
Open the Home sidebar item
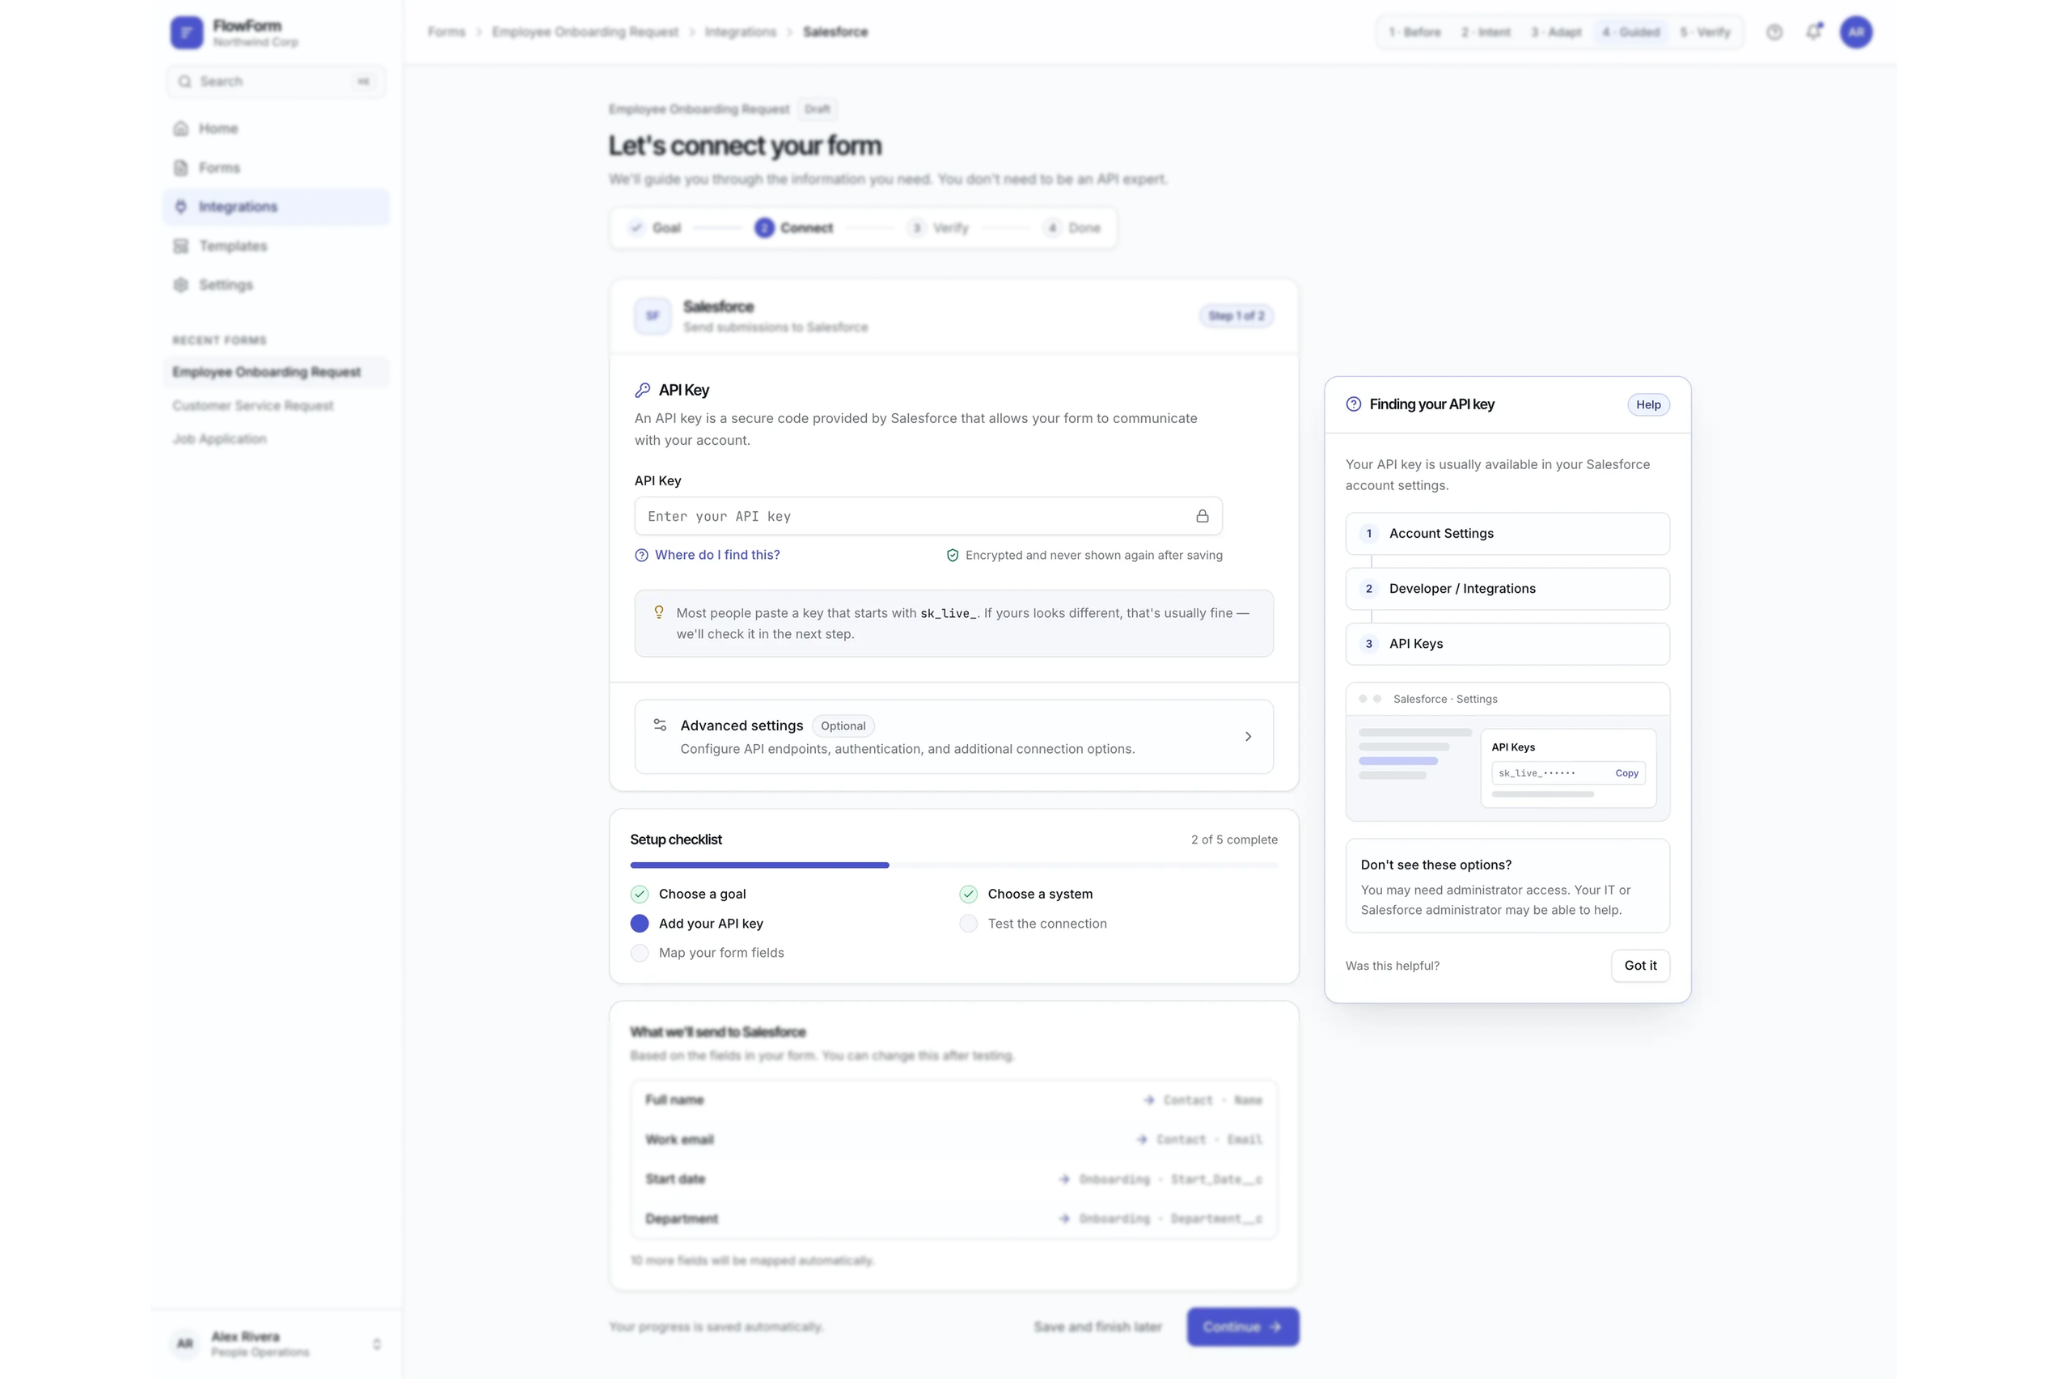276,128
